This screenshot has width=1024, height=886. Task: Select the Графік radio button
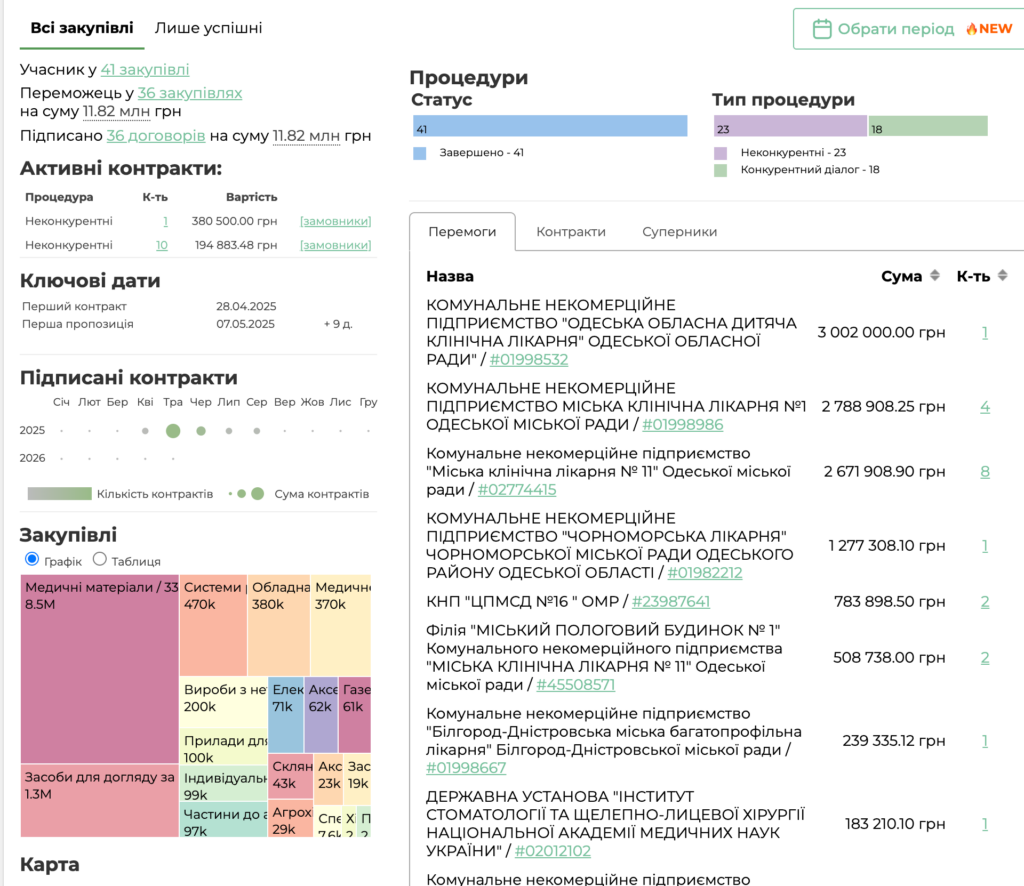click(31, 559)
